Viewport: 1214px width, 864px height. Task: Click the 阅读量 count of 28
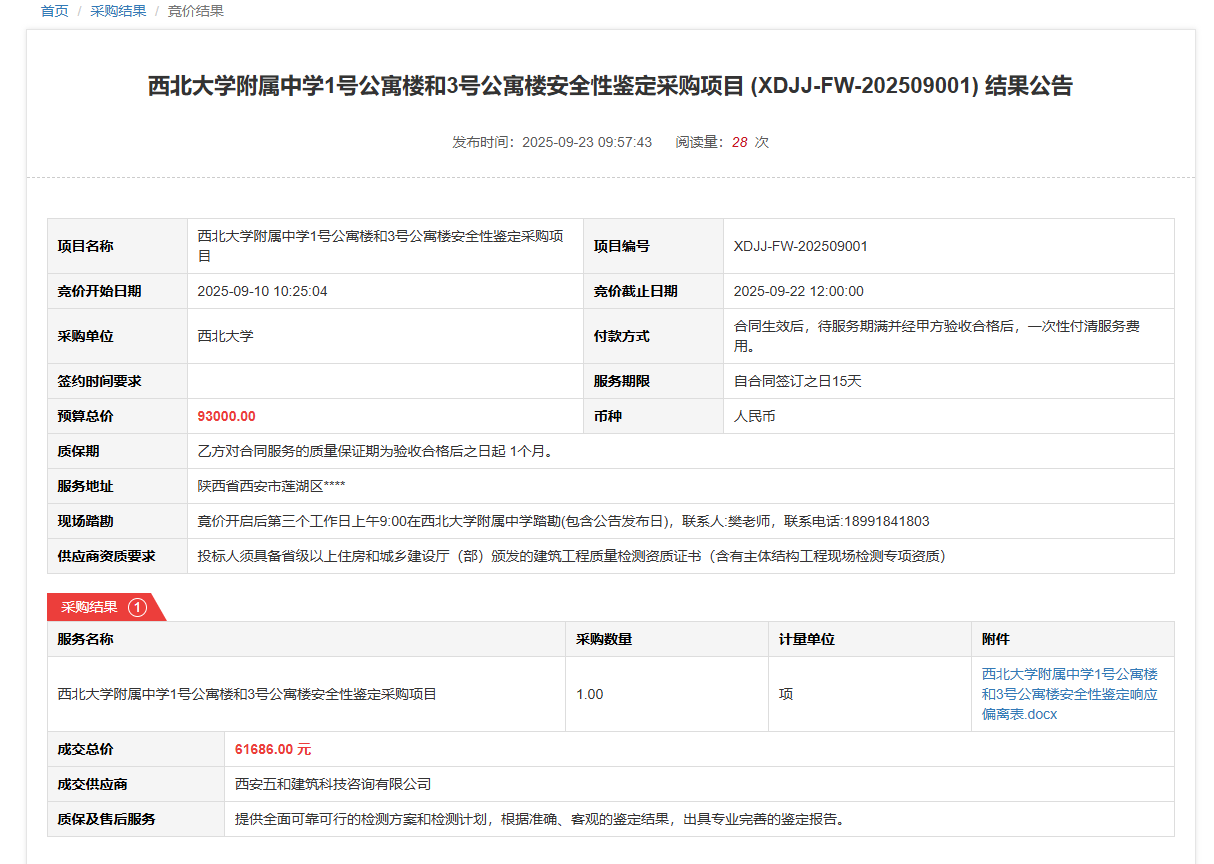pyautogui.click(x=739, y=142)
